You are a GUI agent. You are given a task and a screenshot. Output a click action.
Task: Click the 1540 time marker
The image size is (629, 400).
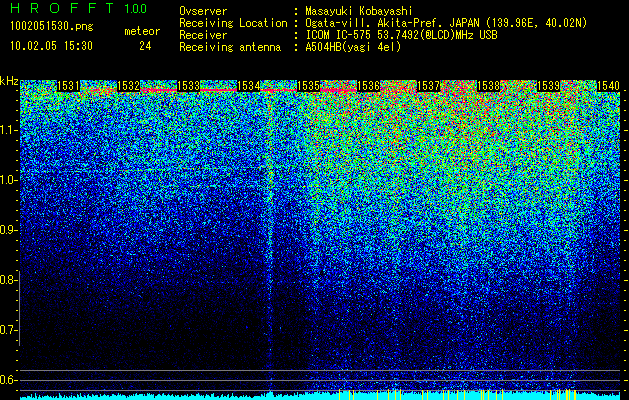(608, 86)
